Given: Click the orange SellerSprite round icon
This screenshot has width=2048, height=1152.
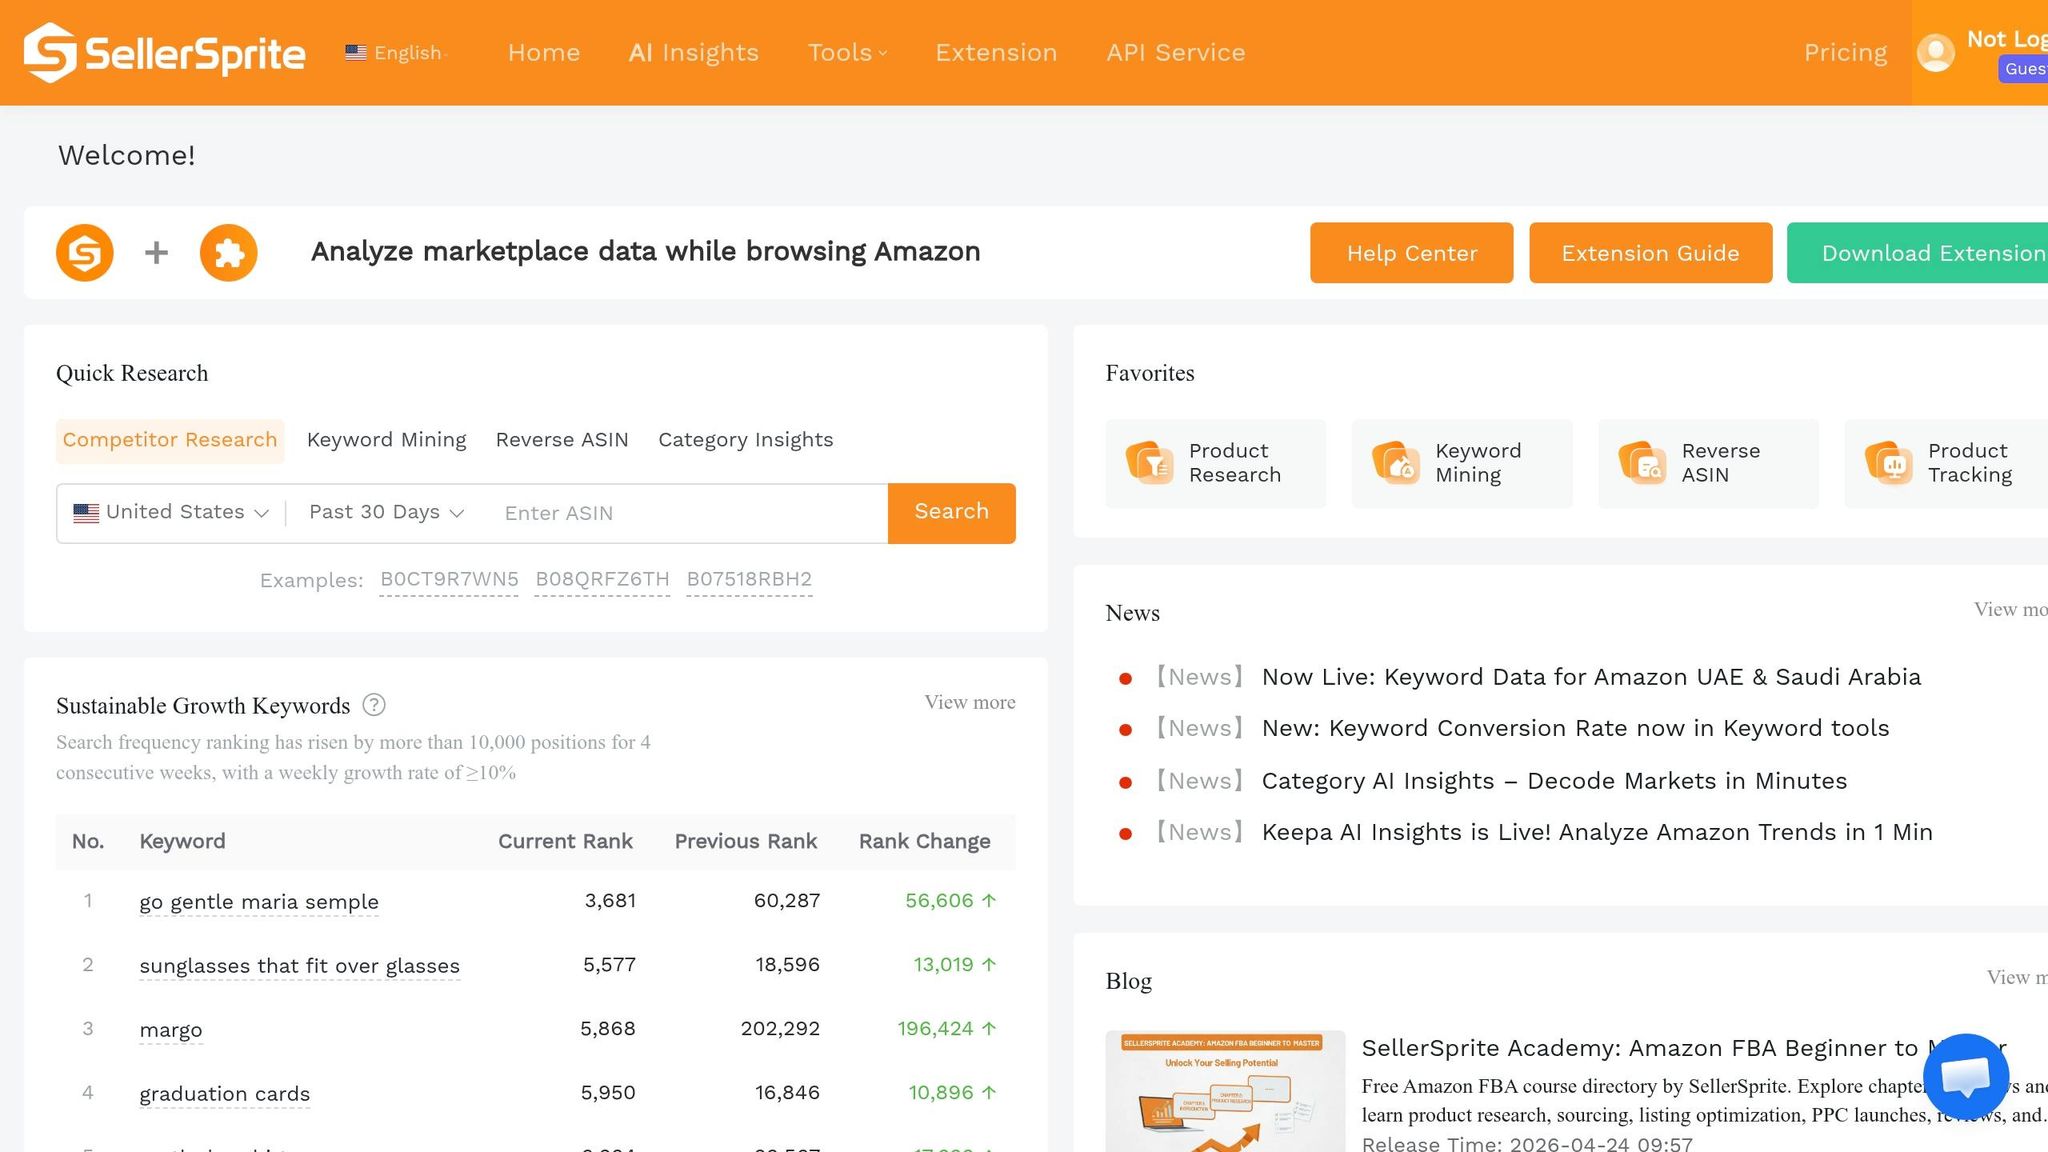Looking at the screenshot, I should point(85,252).
